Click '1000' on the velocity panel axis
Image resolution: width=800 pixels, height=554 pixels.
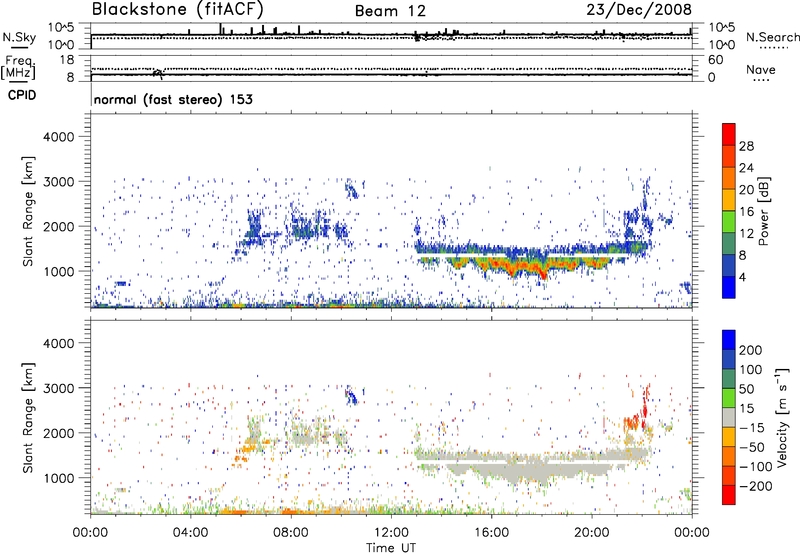click(x=58, y=478)
